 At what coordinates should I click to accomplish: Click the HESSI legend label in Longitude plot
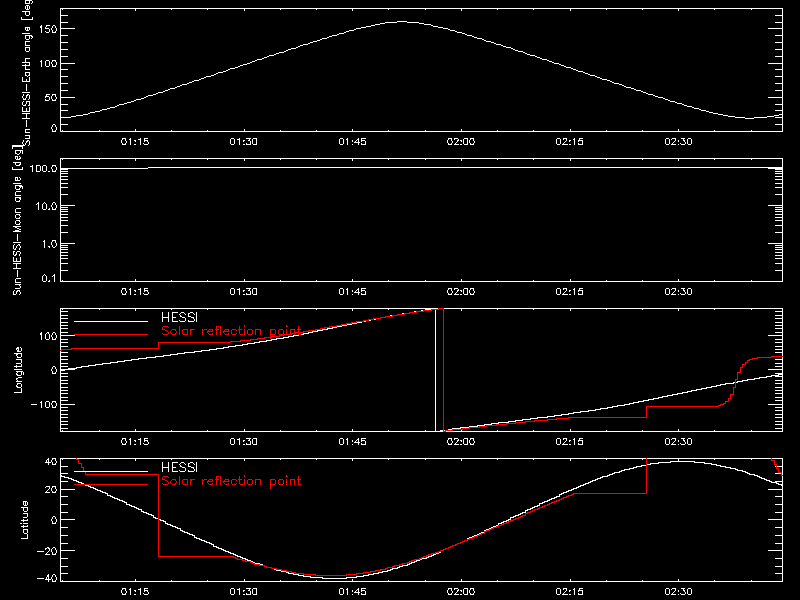coord(179,317)
